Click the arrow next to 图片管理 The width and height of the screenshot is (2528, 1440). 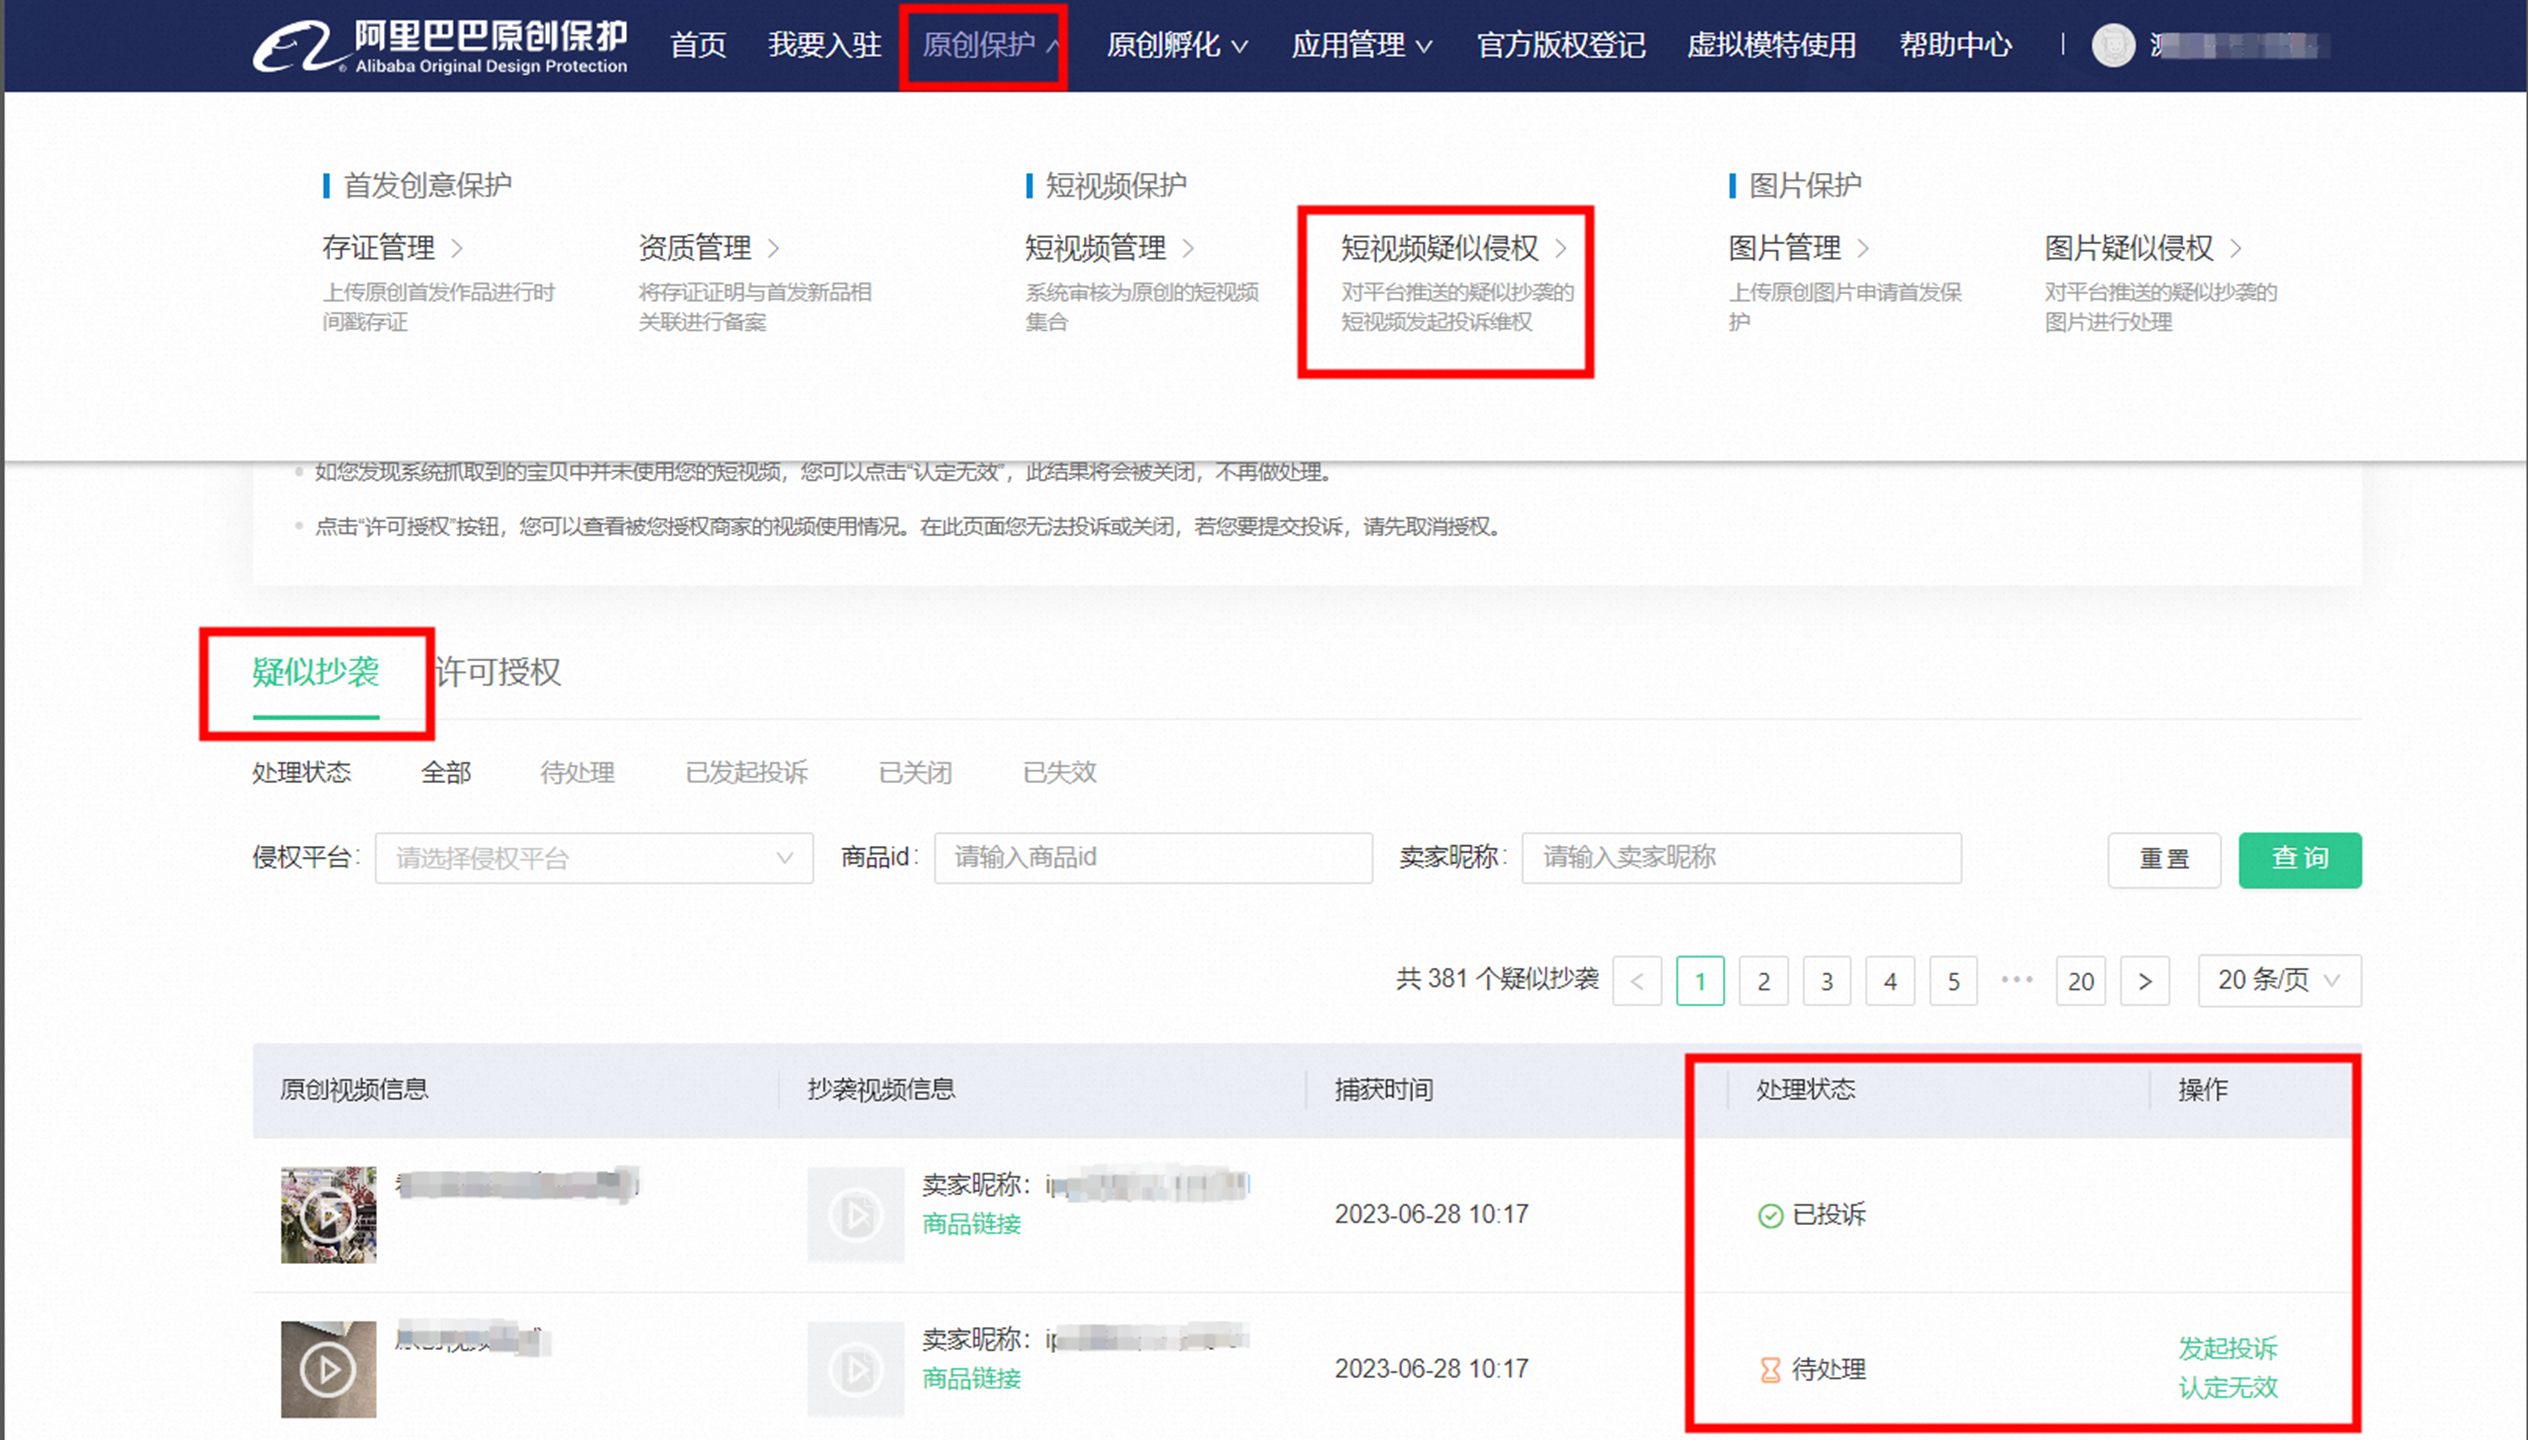pos(1863,248)
